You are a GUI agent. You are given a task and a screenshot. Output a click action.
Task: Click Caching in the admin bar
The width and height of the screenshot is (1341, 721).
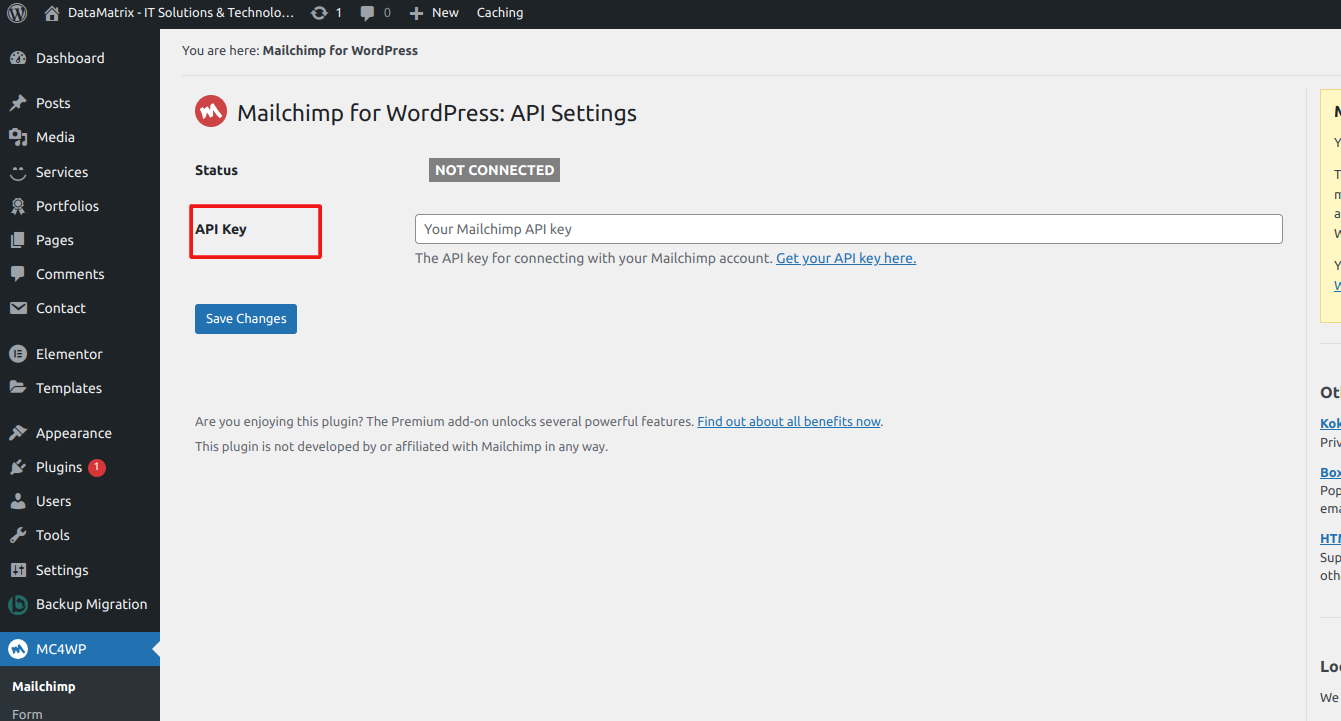pyautogui.click(x=500, y=13)
